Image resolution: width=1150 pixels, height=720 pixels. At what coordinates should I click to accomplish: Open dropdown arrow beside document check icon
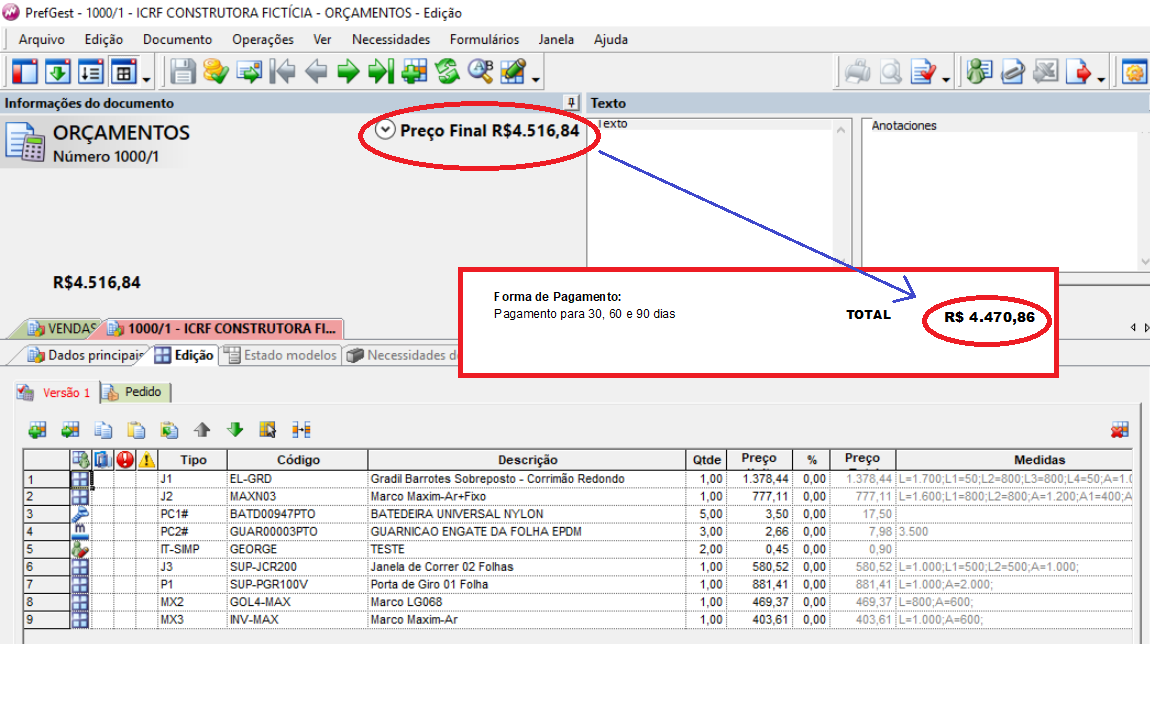coord(945,78)
